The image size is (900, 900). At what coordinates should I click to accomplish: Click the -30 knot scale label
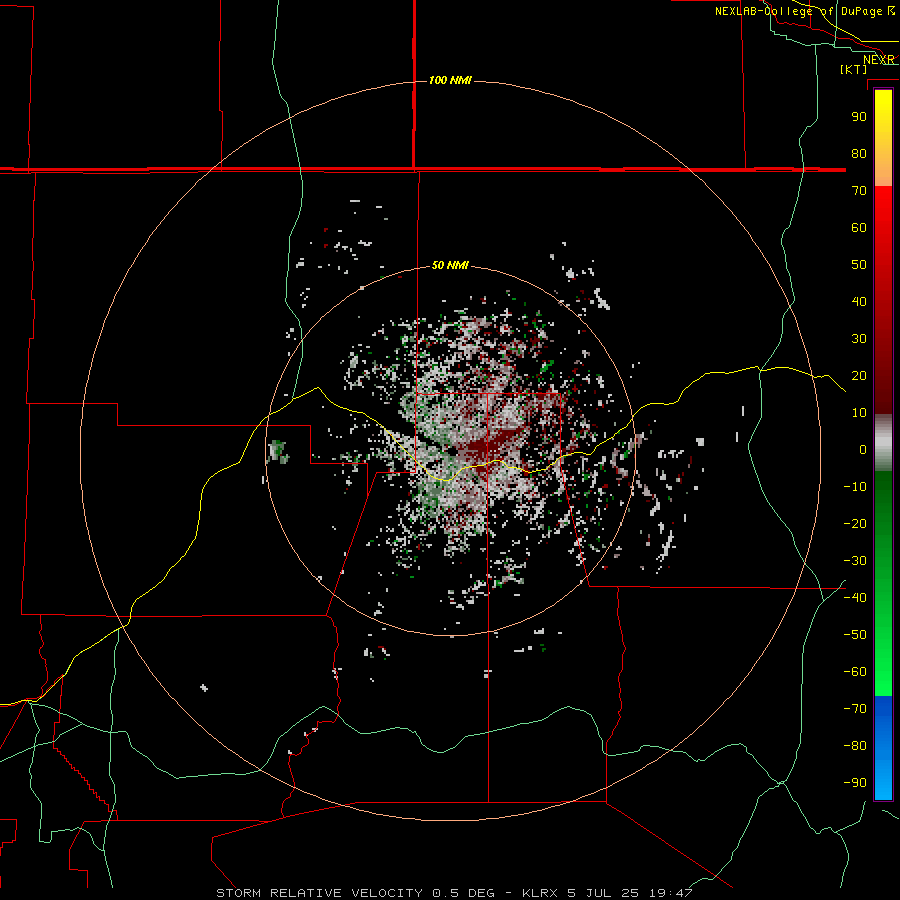coord(855,561)
